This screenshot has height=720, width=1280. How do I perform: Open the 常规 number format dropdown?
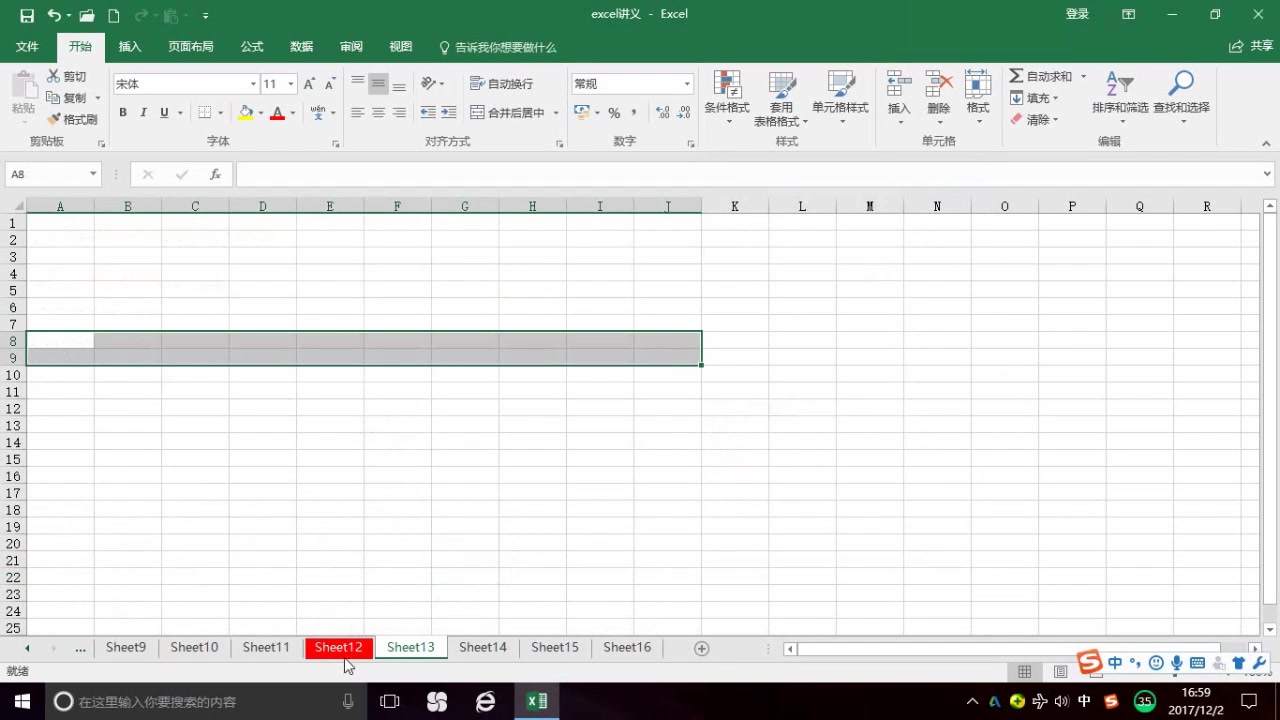click(686, 83)
